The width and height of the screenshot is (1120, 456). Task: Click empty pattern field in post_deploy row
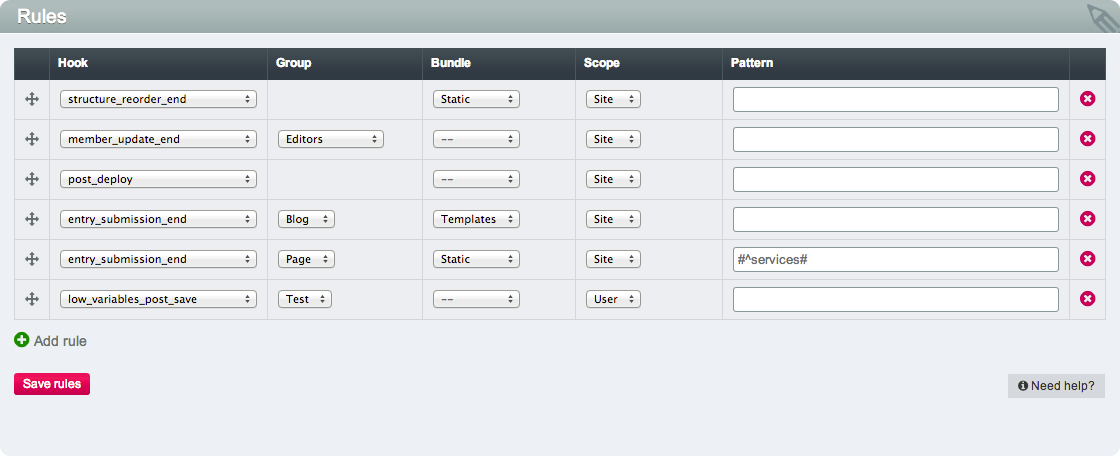[895, 179]
